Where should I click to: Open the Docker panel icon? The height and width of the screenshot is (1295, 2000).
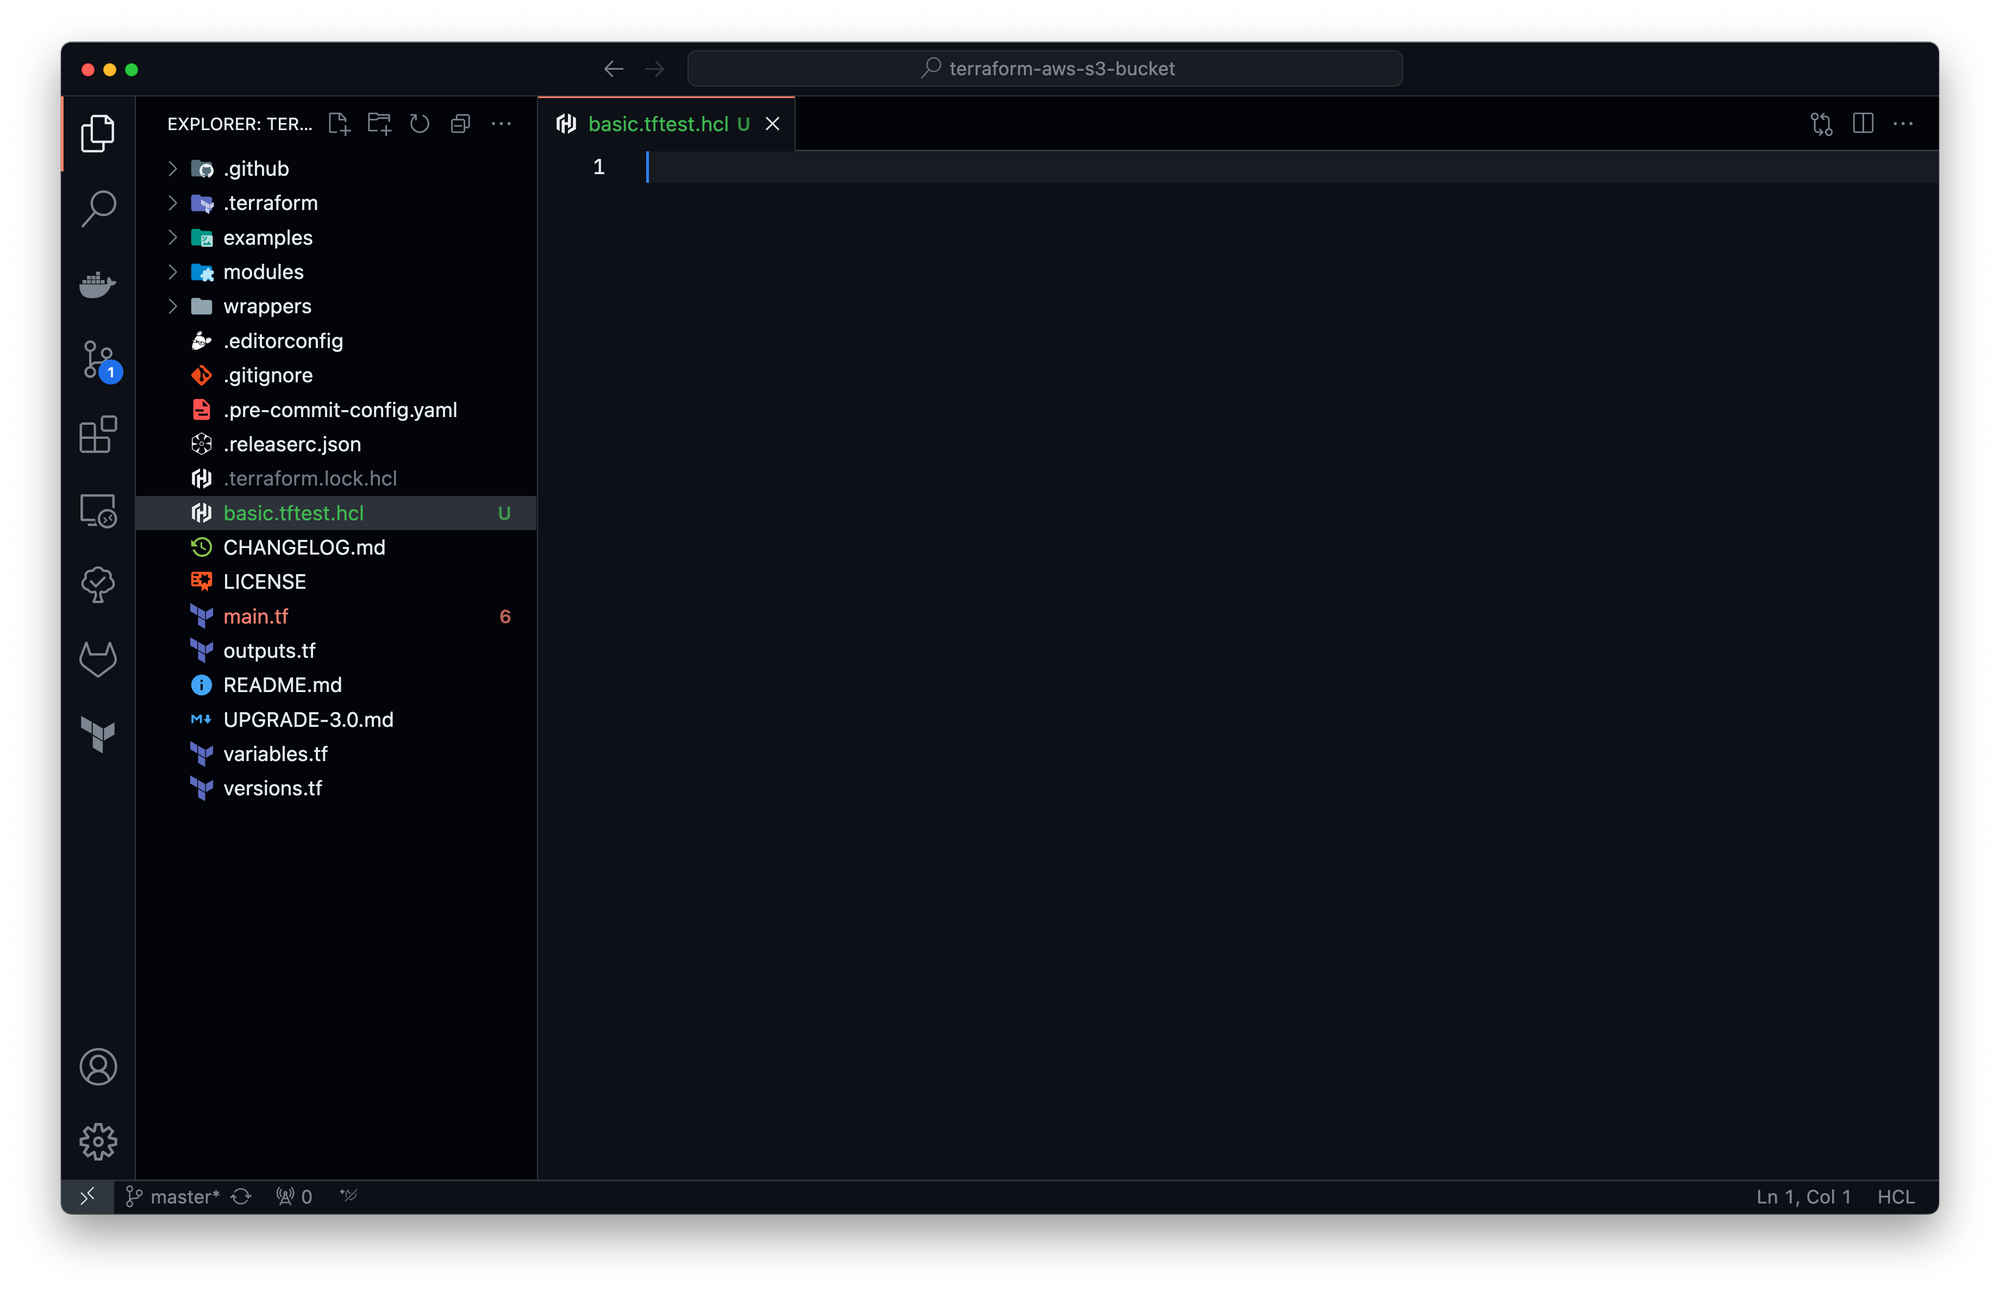point(98,284)
